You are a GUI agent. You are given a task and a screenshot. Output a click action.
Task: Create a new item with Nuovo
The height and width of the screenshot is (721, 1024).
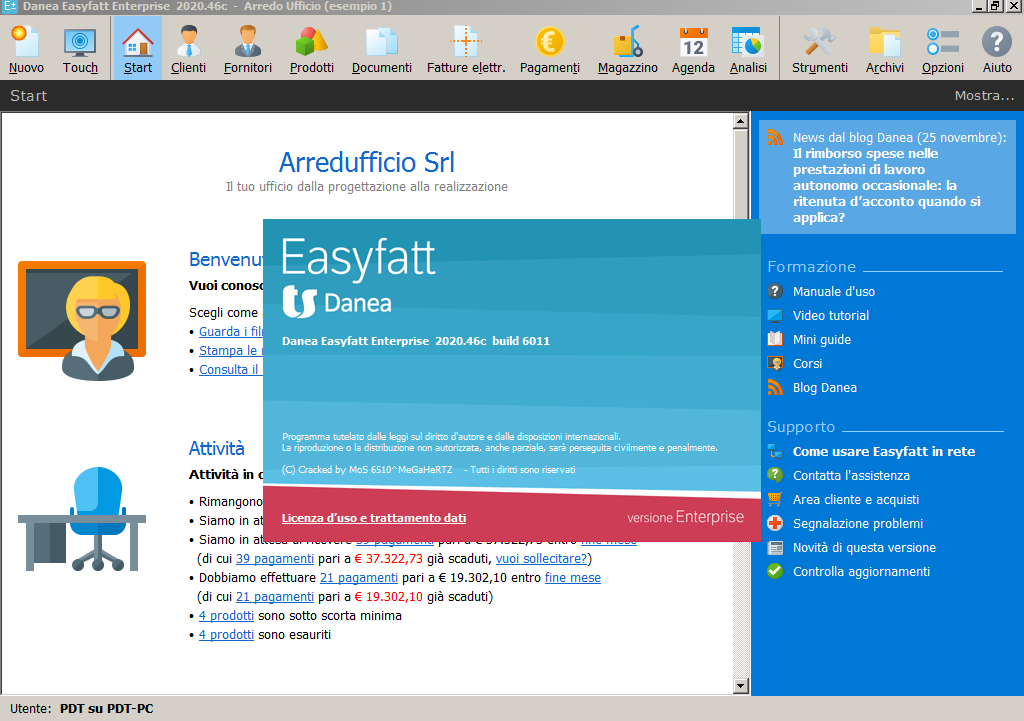(x=26, y=49)
